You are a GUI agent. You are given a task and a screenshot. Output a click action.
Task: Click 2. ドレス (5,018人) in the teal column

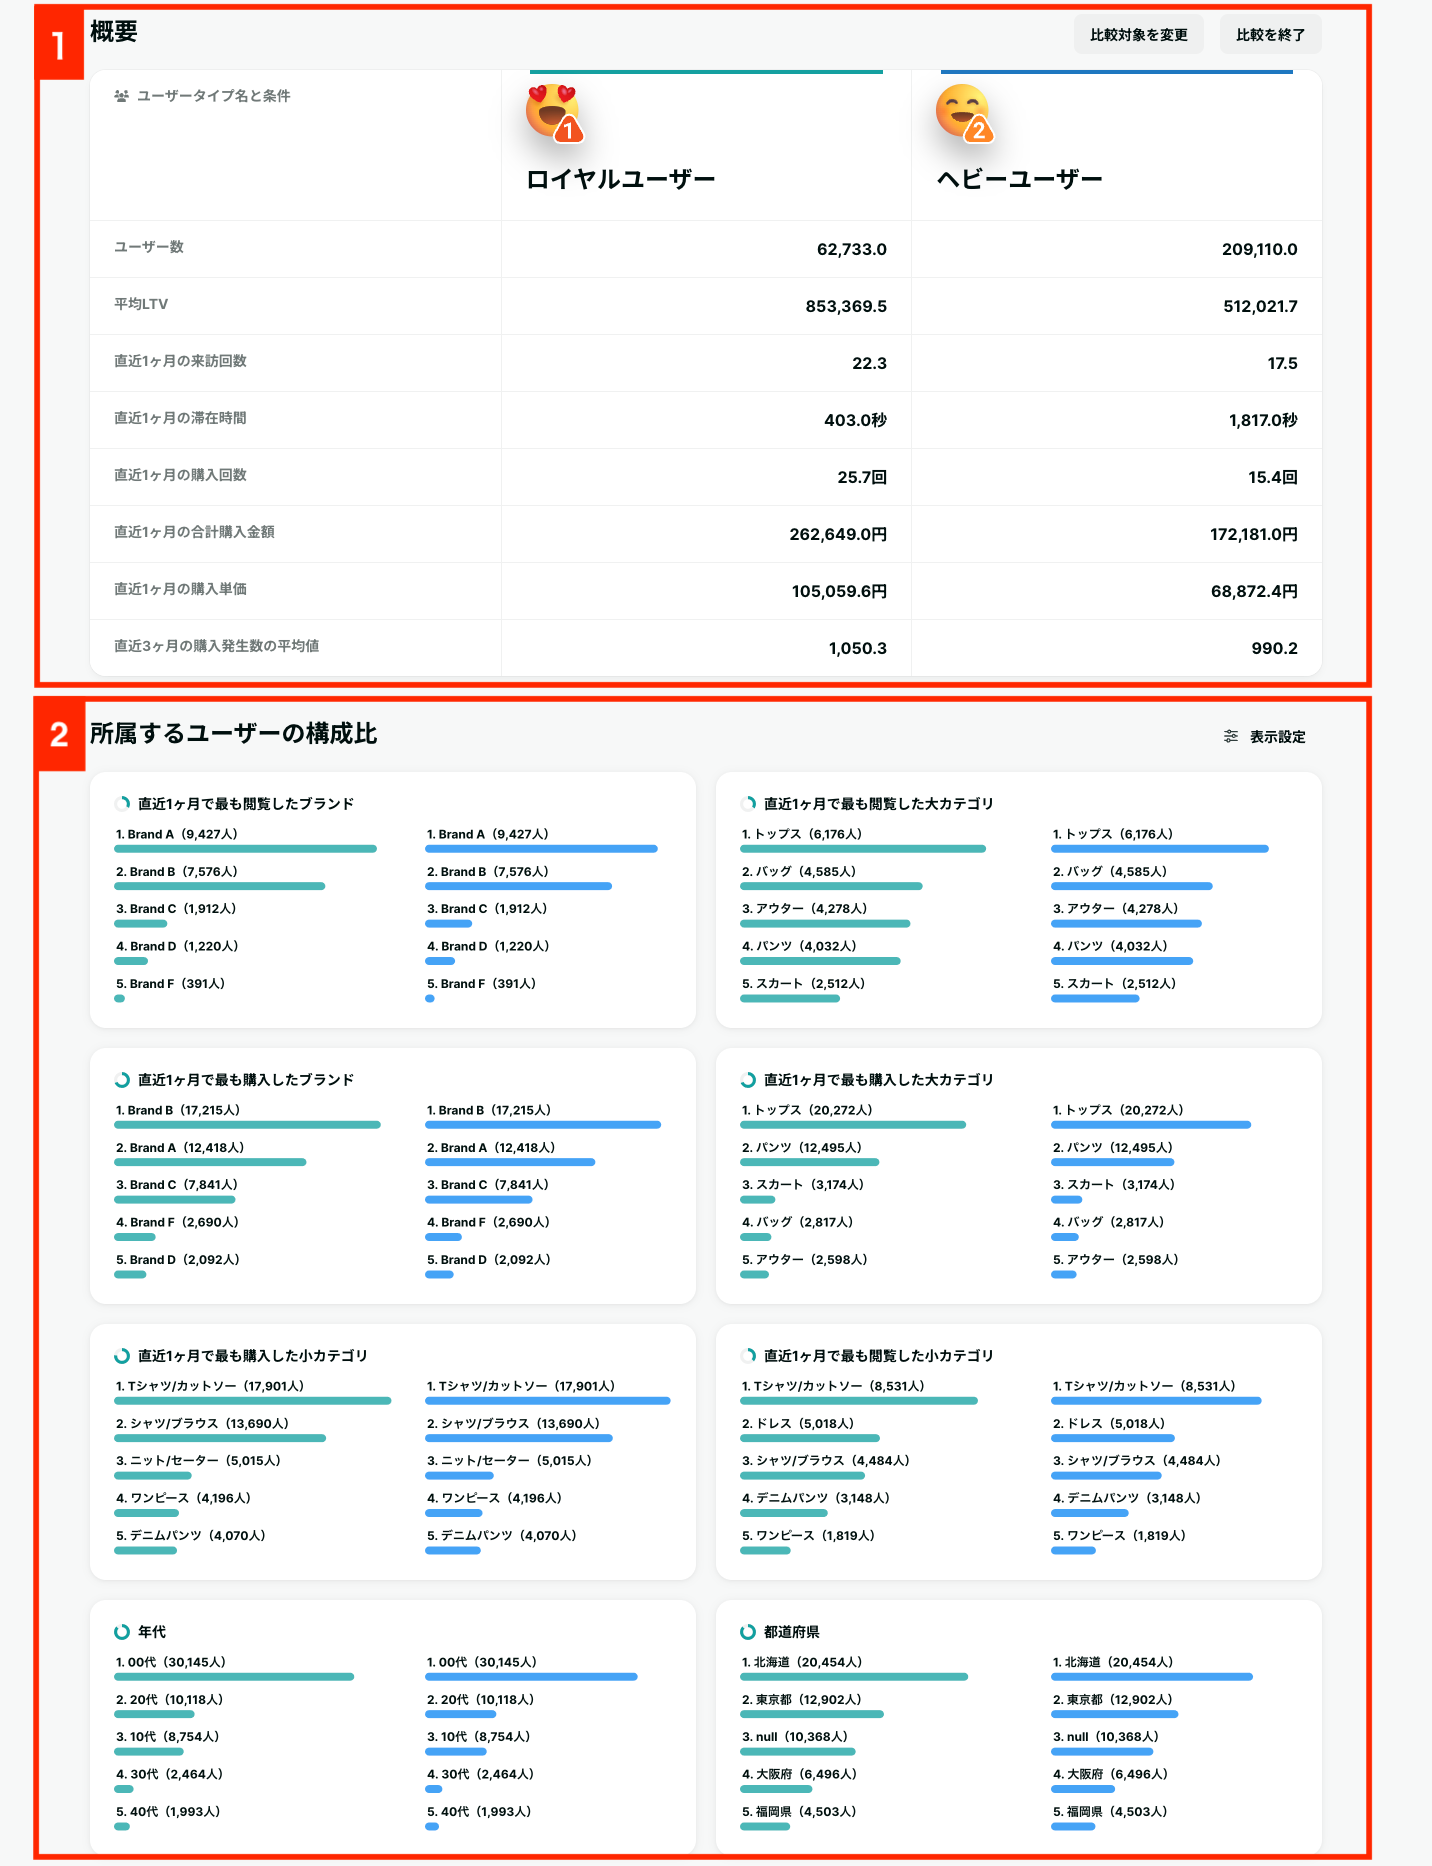(798, 1424)
